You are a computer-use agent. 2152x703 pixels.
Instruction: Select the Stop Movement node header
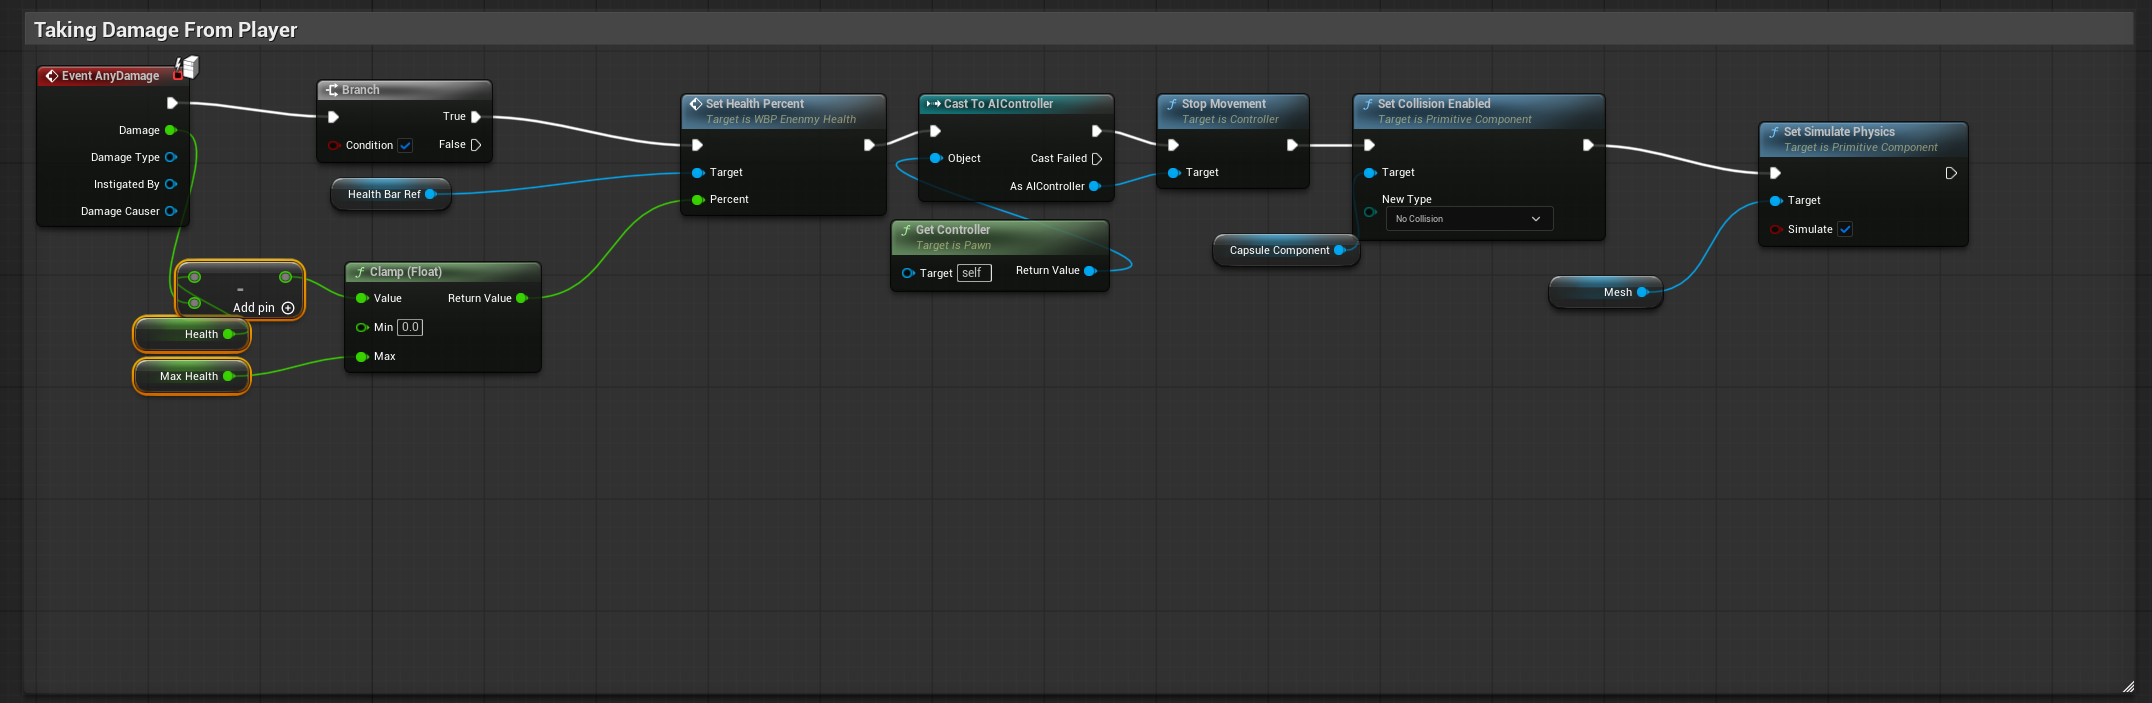tap(1233, 111)
